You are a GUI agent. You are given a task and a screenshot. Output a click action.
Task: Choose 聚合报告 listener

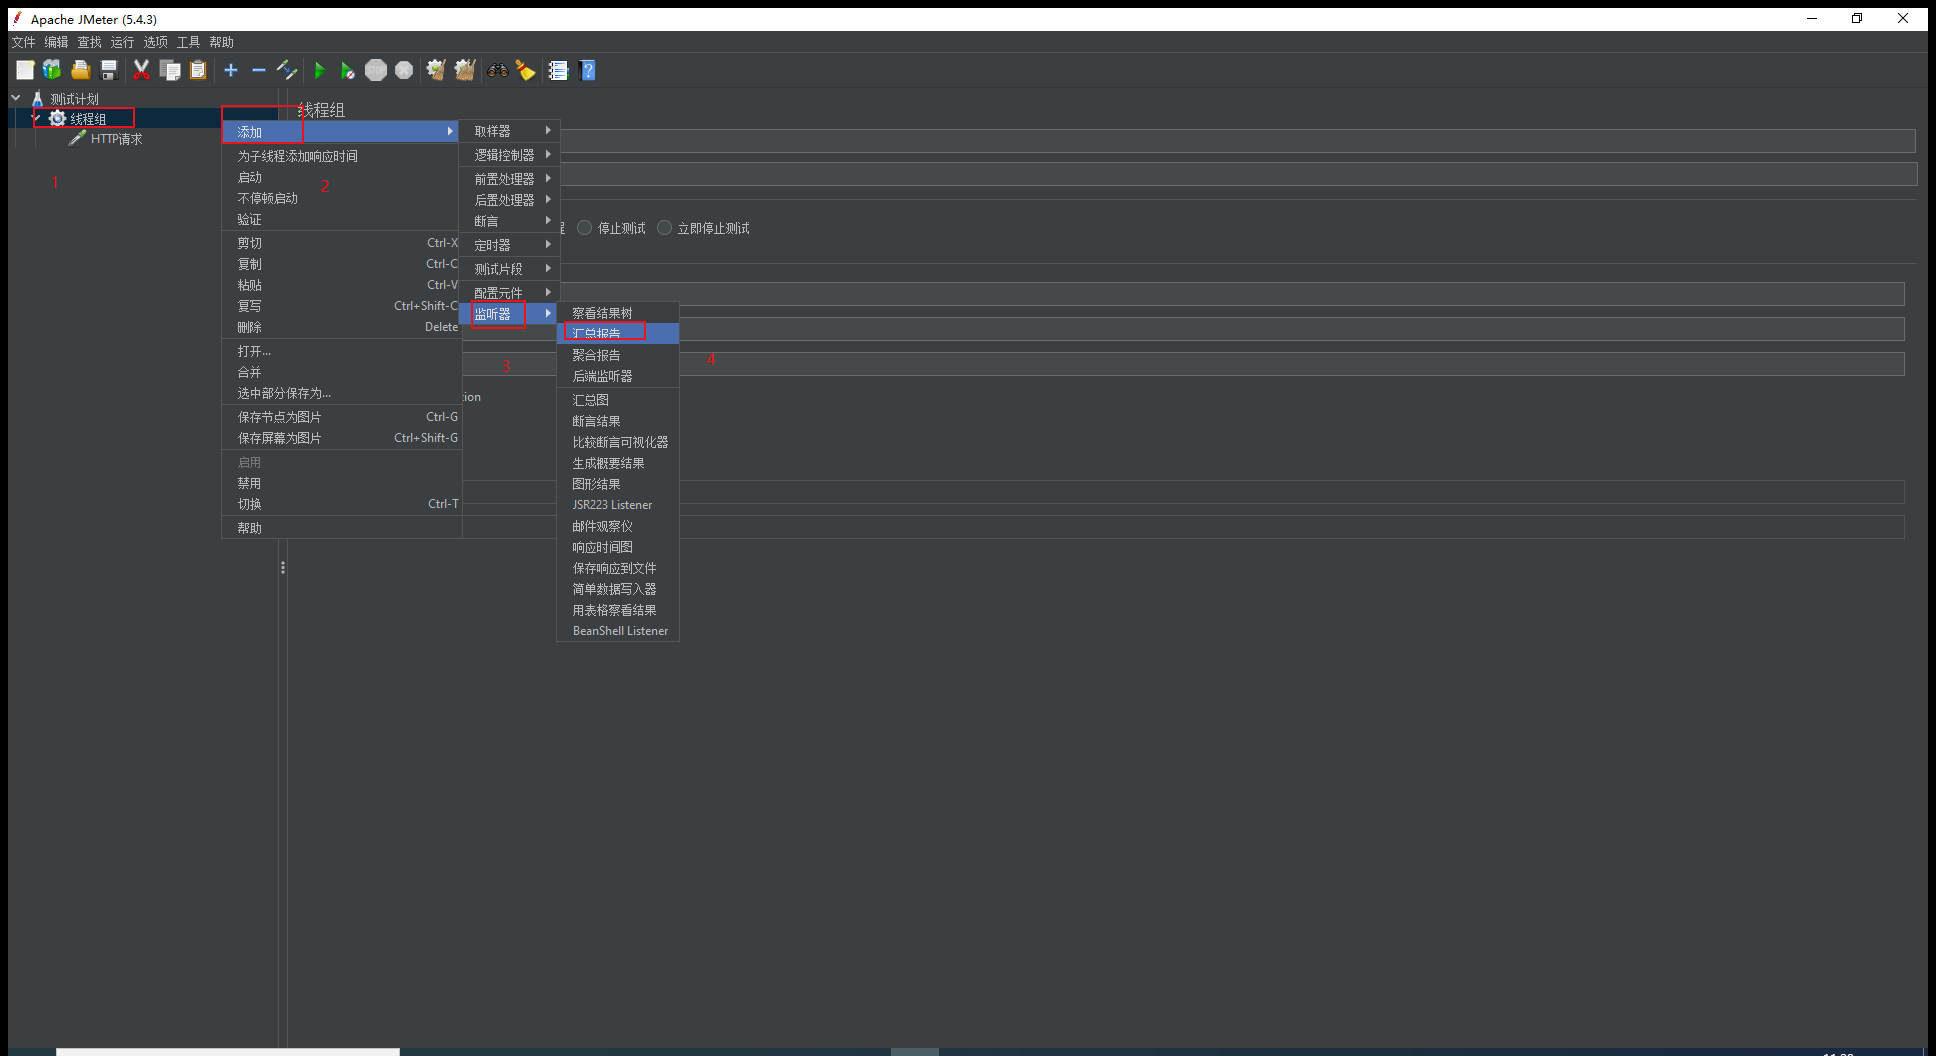(618, 355)
